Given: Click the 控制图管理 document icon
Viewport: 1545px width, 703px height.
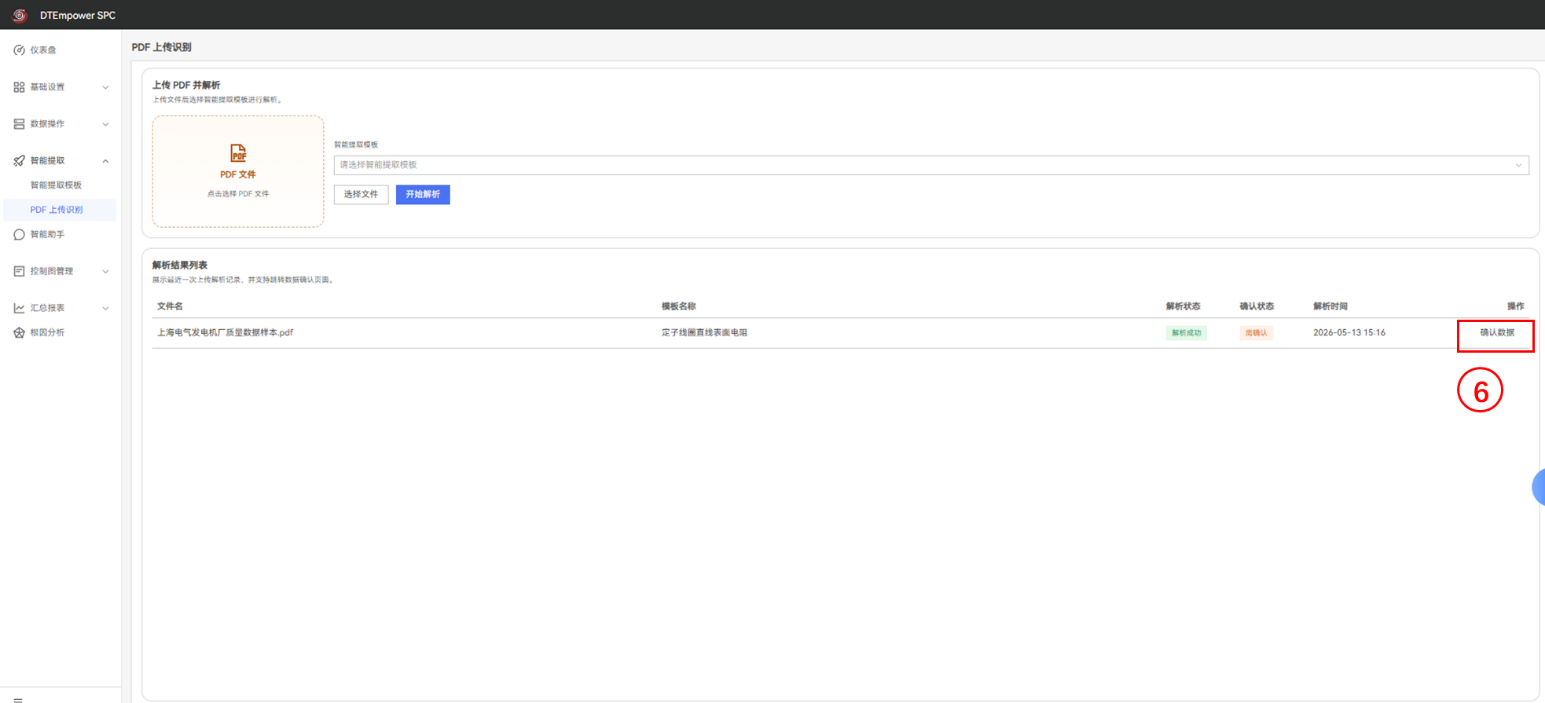Looking at the screenshot, I should 19,271.
